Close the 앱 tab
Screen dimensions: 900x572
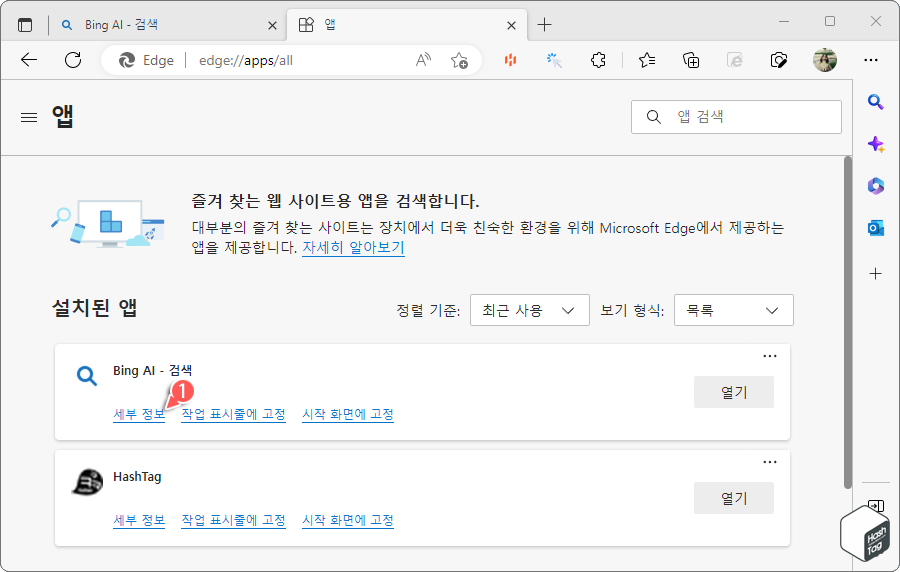511,25
